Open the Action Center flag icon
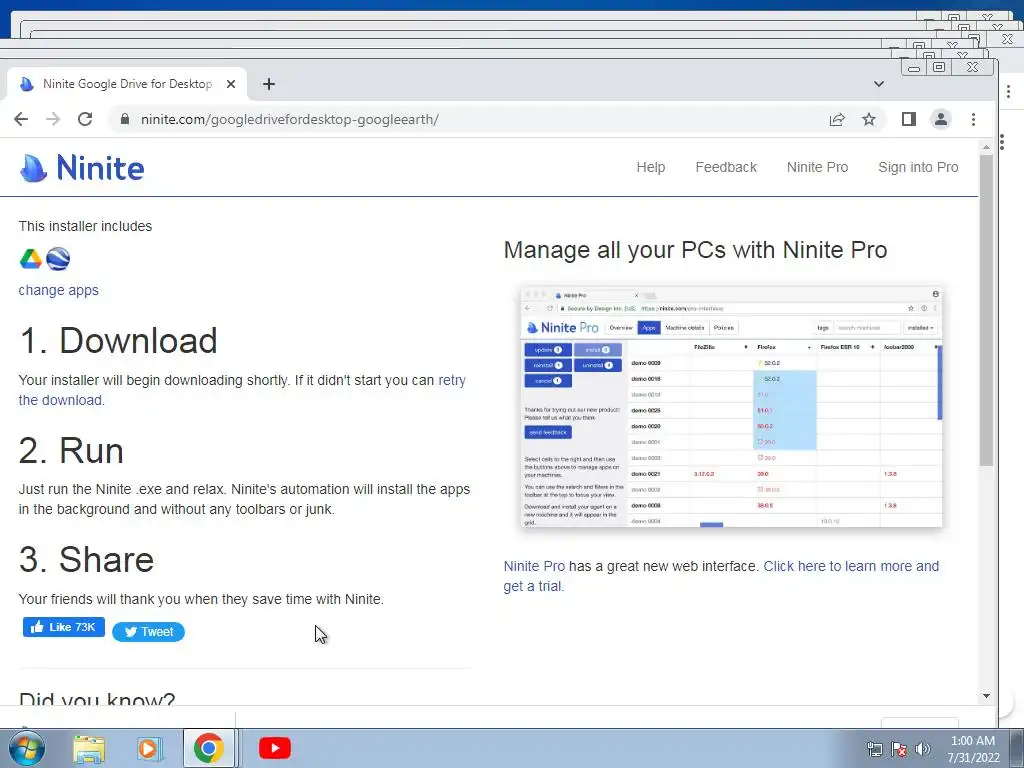This screenshot has height=768, width=1024. (x=899, y=749)
